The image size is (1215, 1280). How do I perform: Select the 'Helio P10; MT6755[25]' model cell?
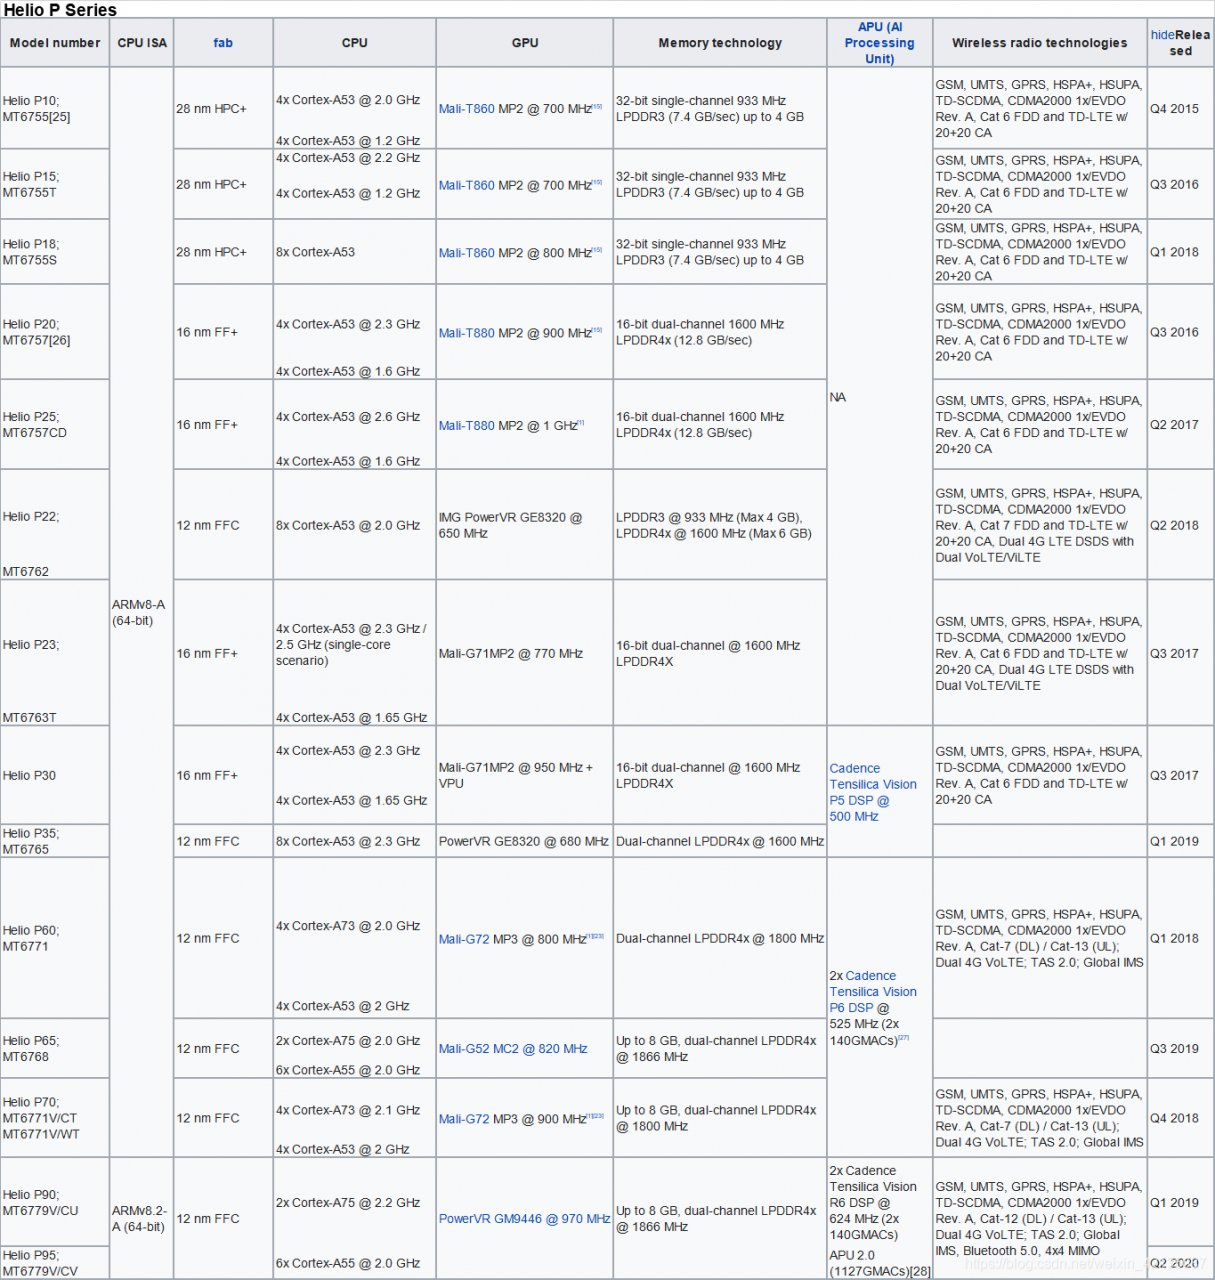click(55, 108)
